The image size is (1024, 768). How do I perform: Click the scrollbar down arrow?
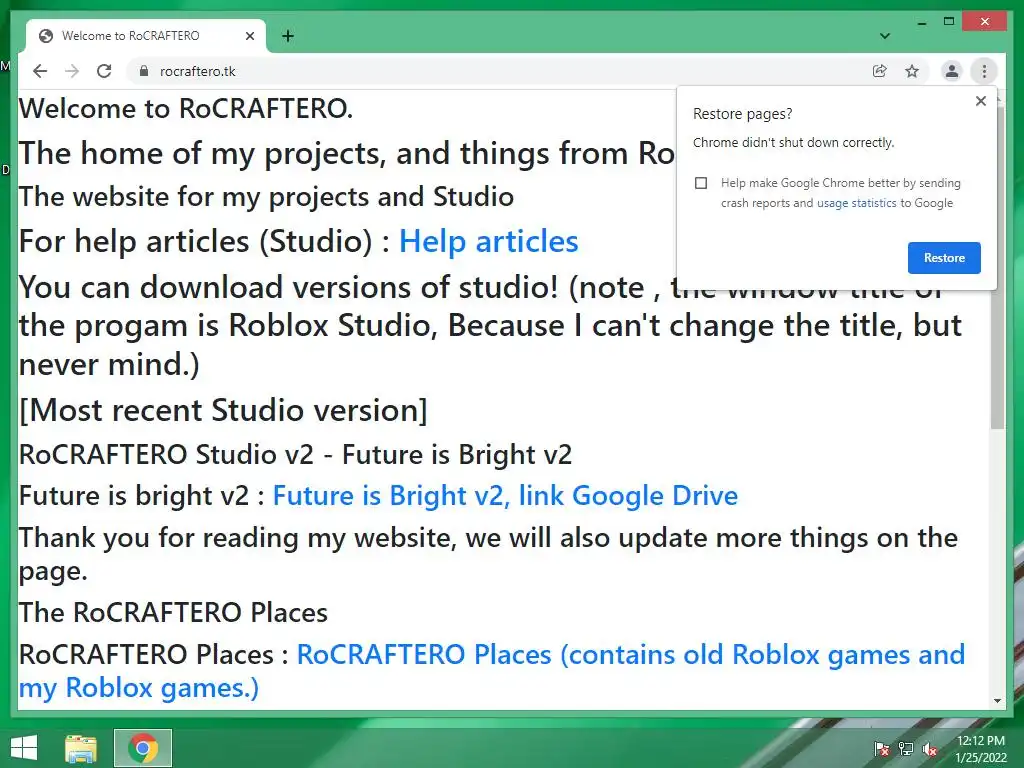click(997, 701)
